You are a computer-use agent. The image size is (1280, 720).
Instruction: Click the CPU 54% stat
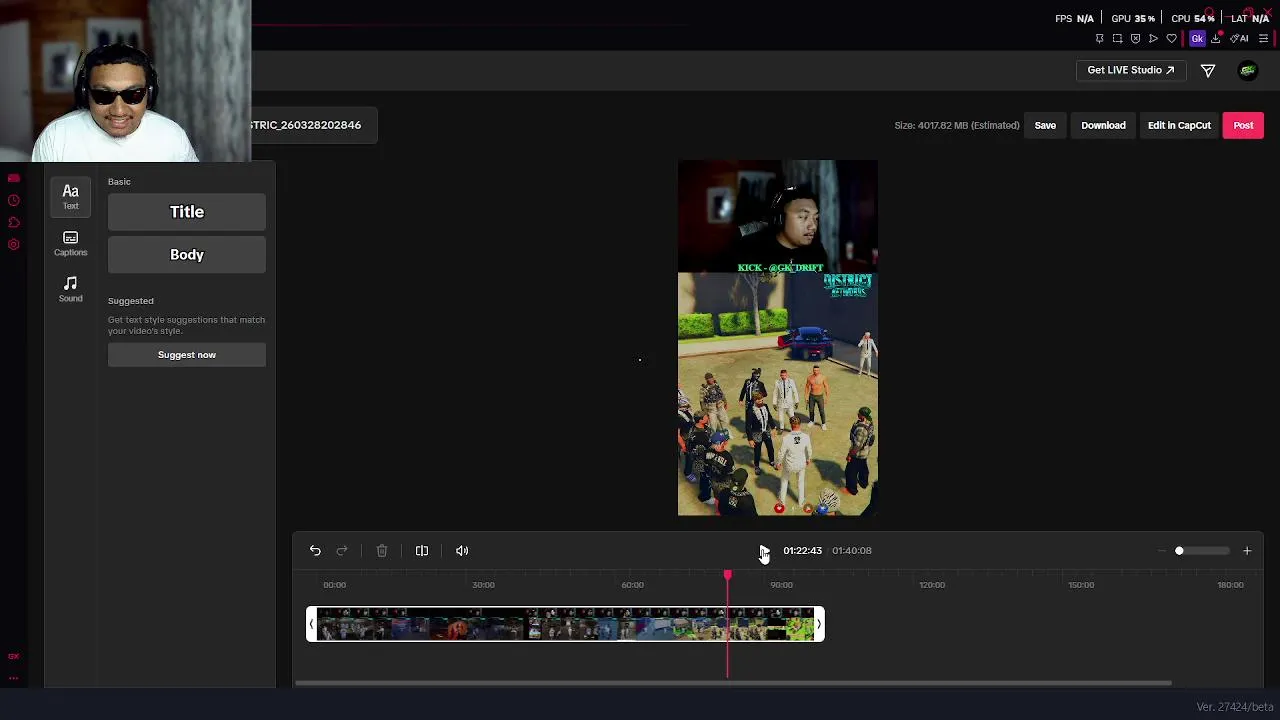(1192, 19)
